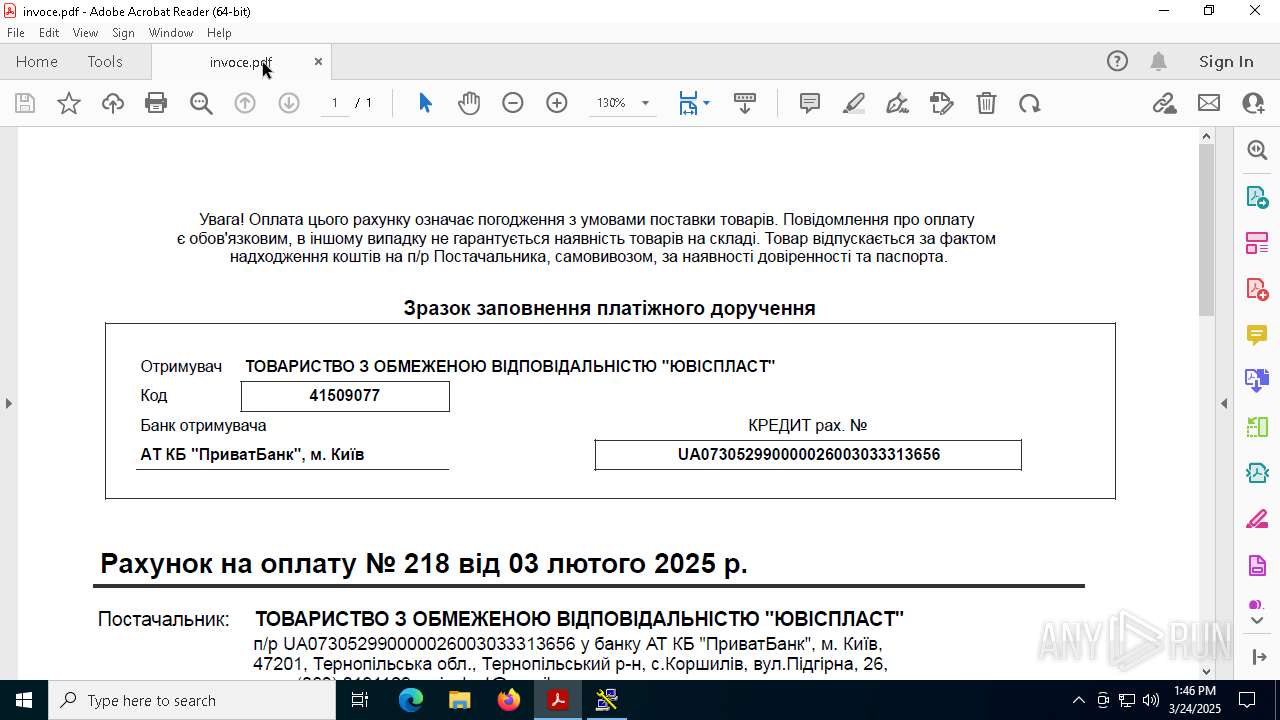Close the invoce.pdf tab
The height and width of the screenshot is (720, 1280).
pos(318,61)
